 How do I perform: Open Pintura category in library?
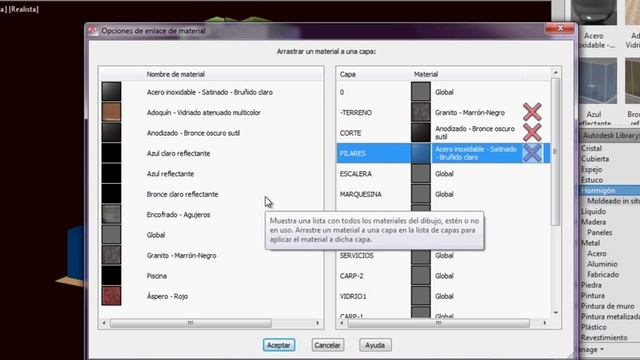pos(593,296)
